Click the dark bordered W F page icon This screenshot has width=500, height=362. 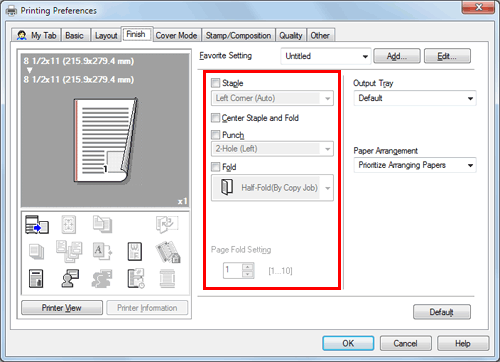pyautogui.click(x=135, y=251)
